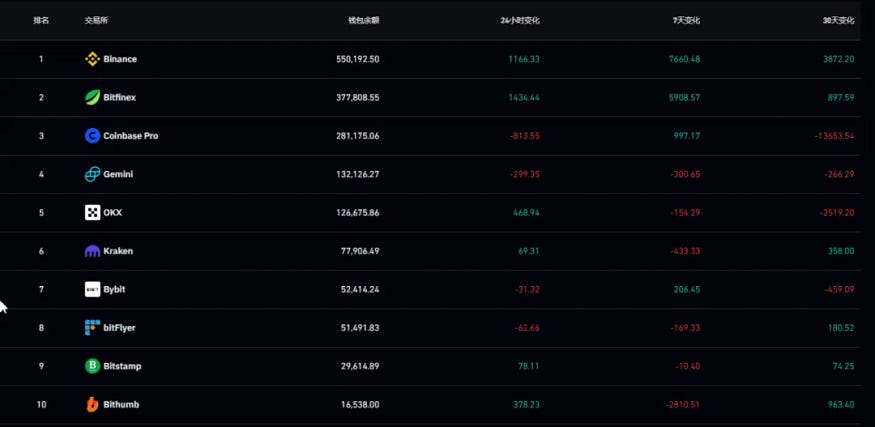Click OKX 30-day change -2519.20
The image size is (875, 427).
click(837, 213)
